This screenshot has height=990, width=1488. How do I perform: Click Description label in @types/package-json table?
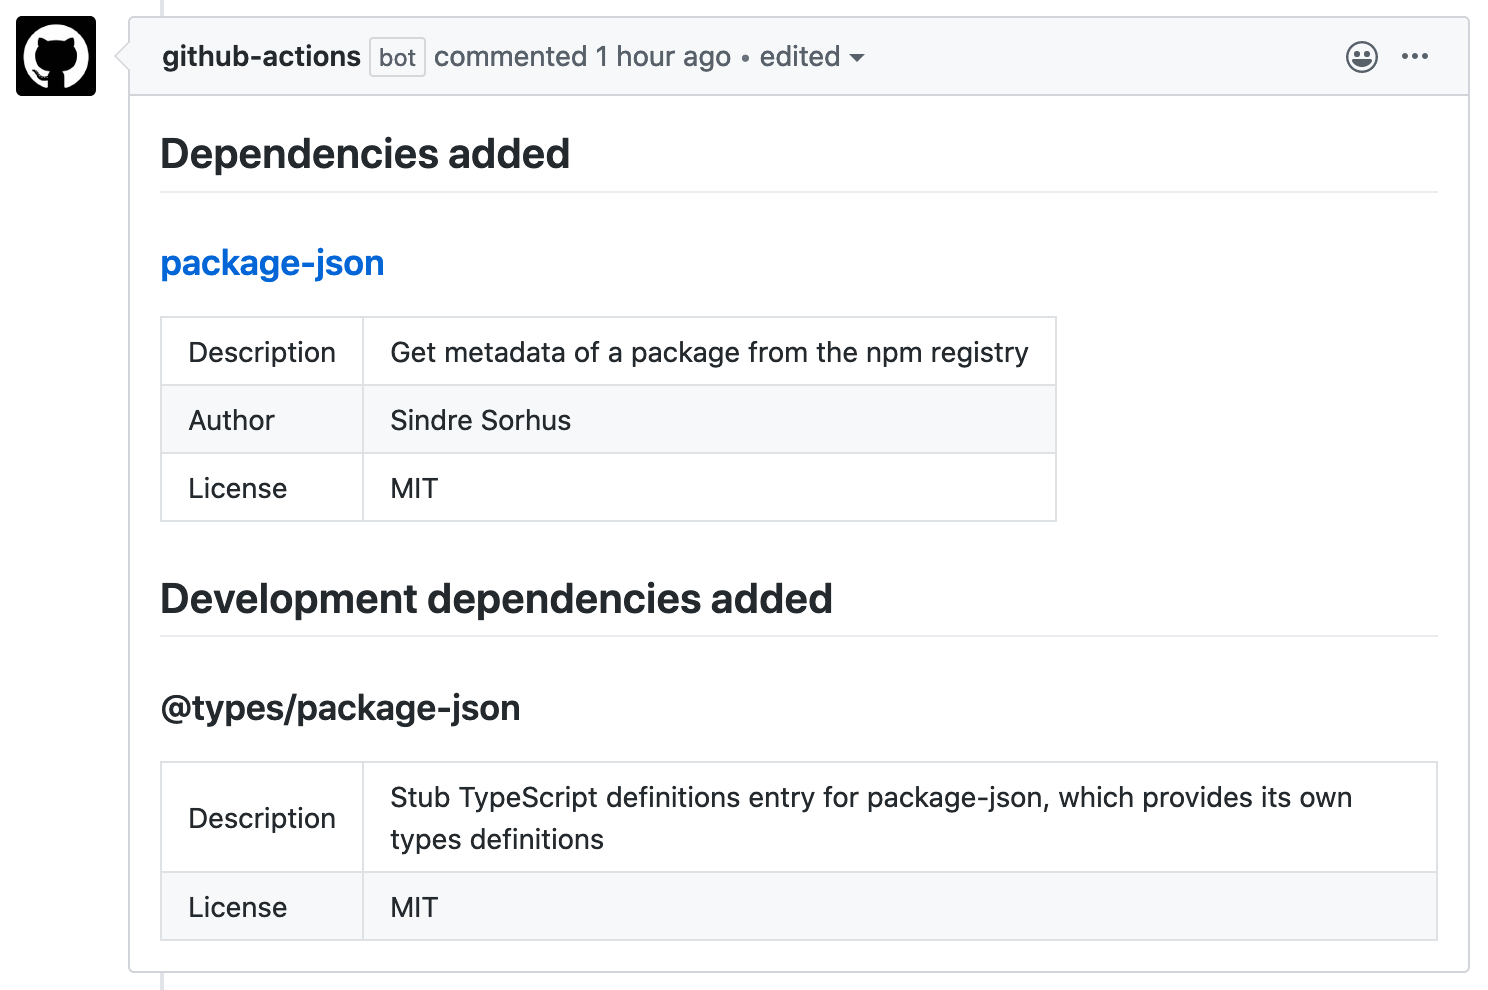pos(262,818)
